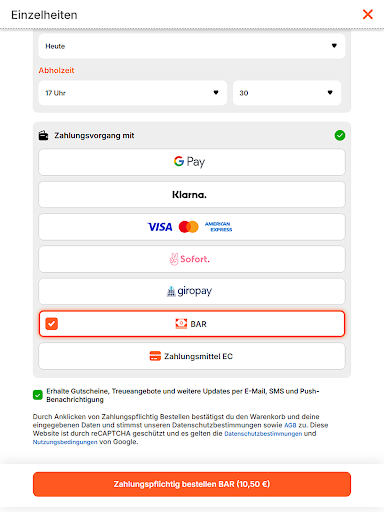The height and width of the screenshot is (512, 384).
Task: Choose Klarna as payment method
Action: pos(192,194)
